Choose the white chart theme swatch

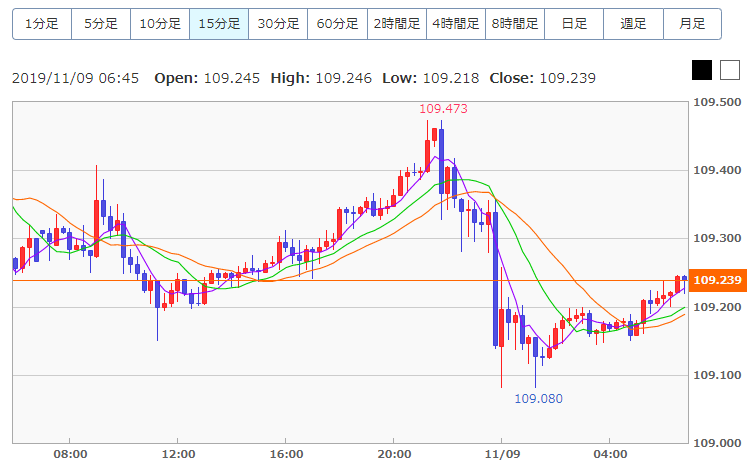[729, 70]
